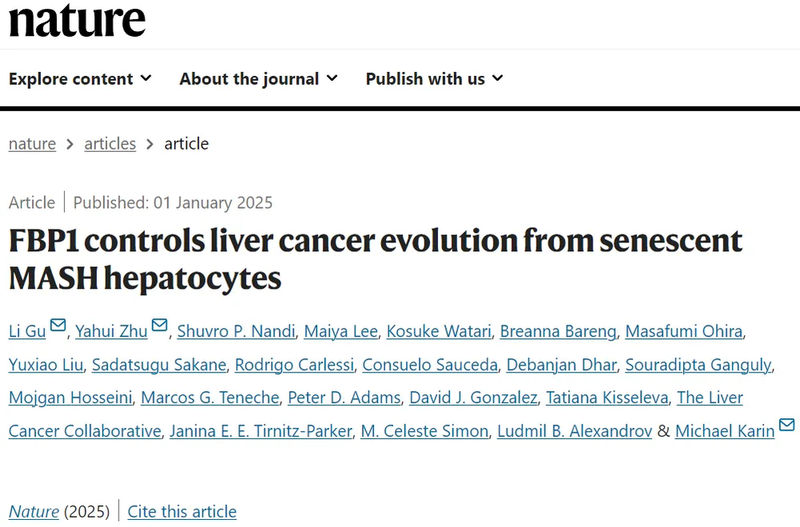Navigate to the articles breadcrumb
The image size is (800, 527).
click(x=110, y=143)
